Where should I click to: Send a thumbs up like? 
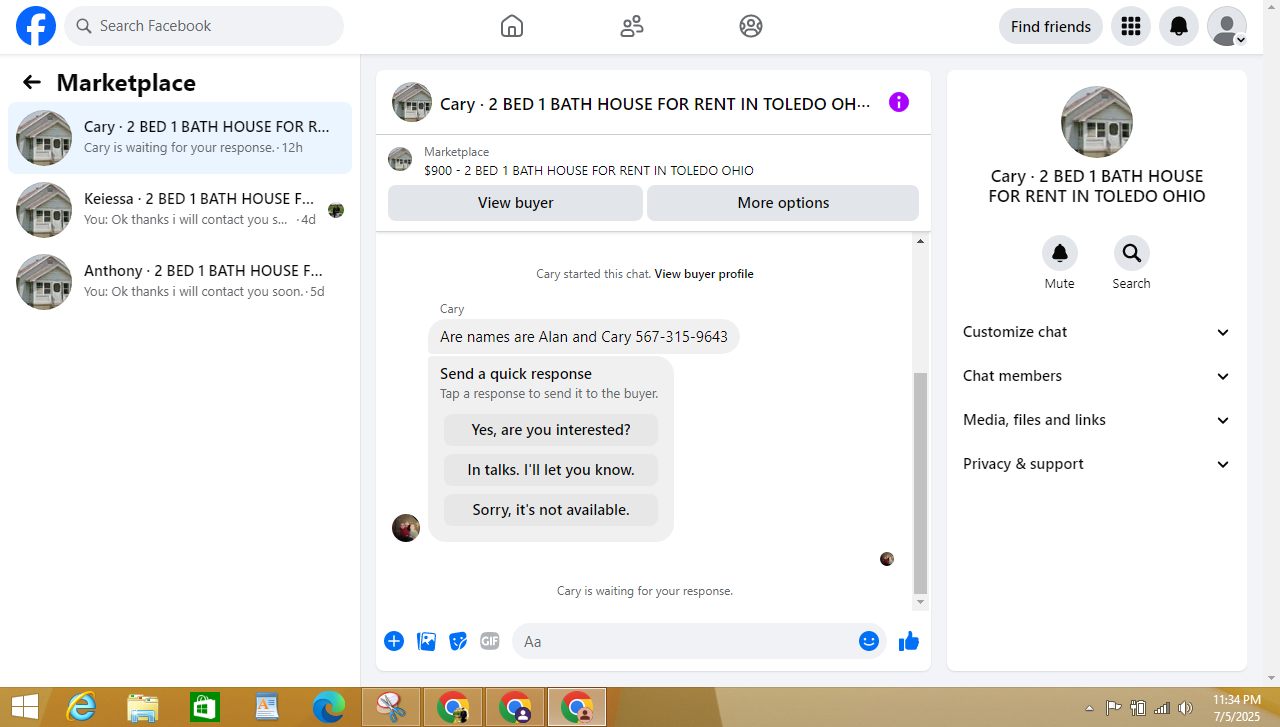pyautogui.click(x=909, y=641)
